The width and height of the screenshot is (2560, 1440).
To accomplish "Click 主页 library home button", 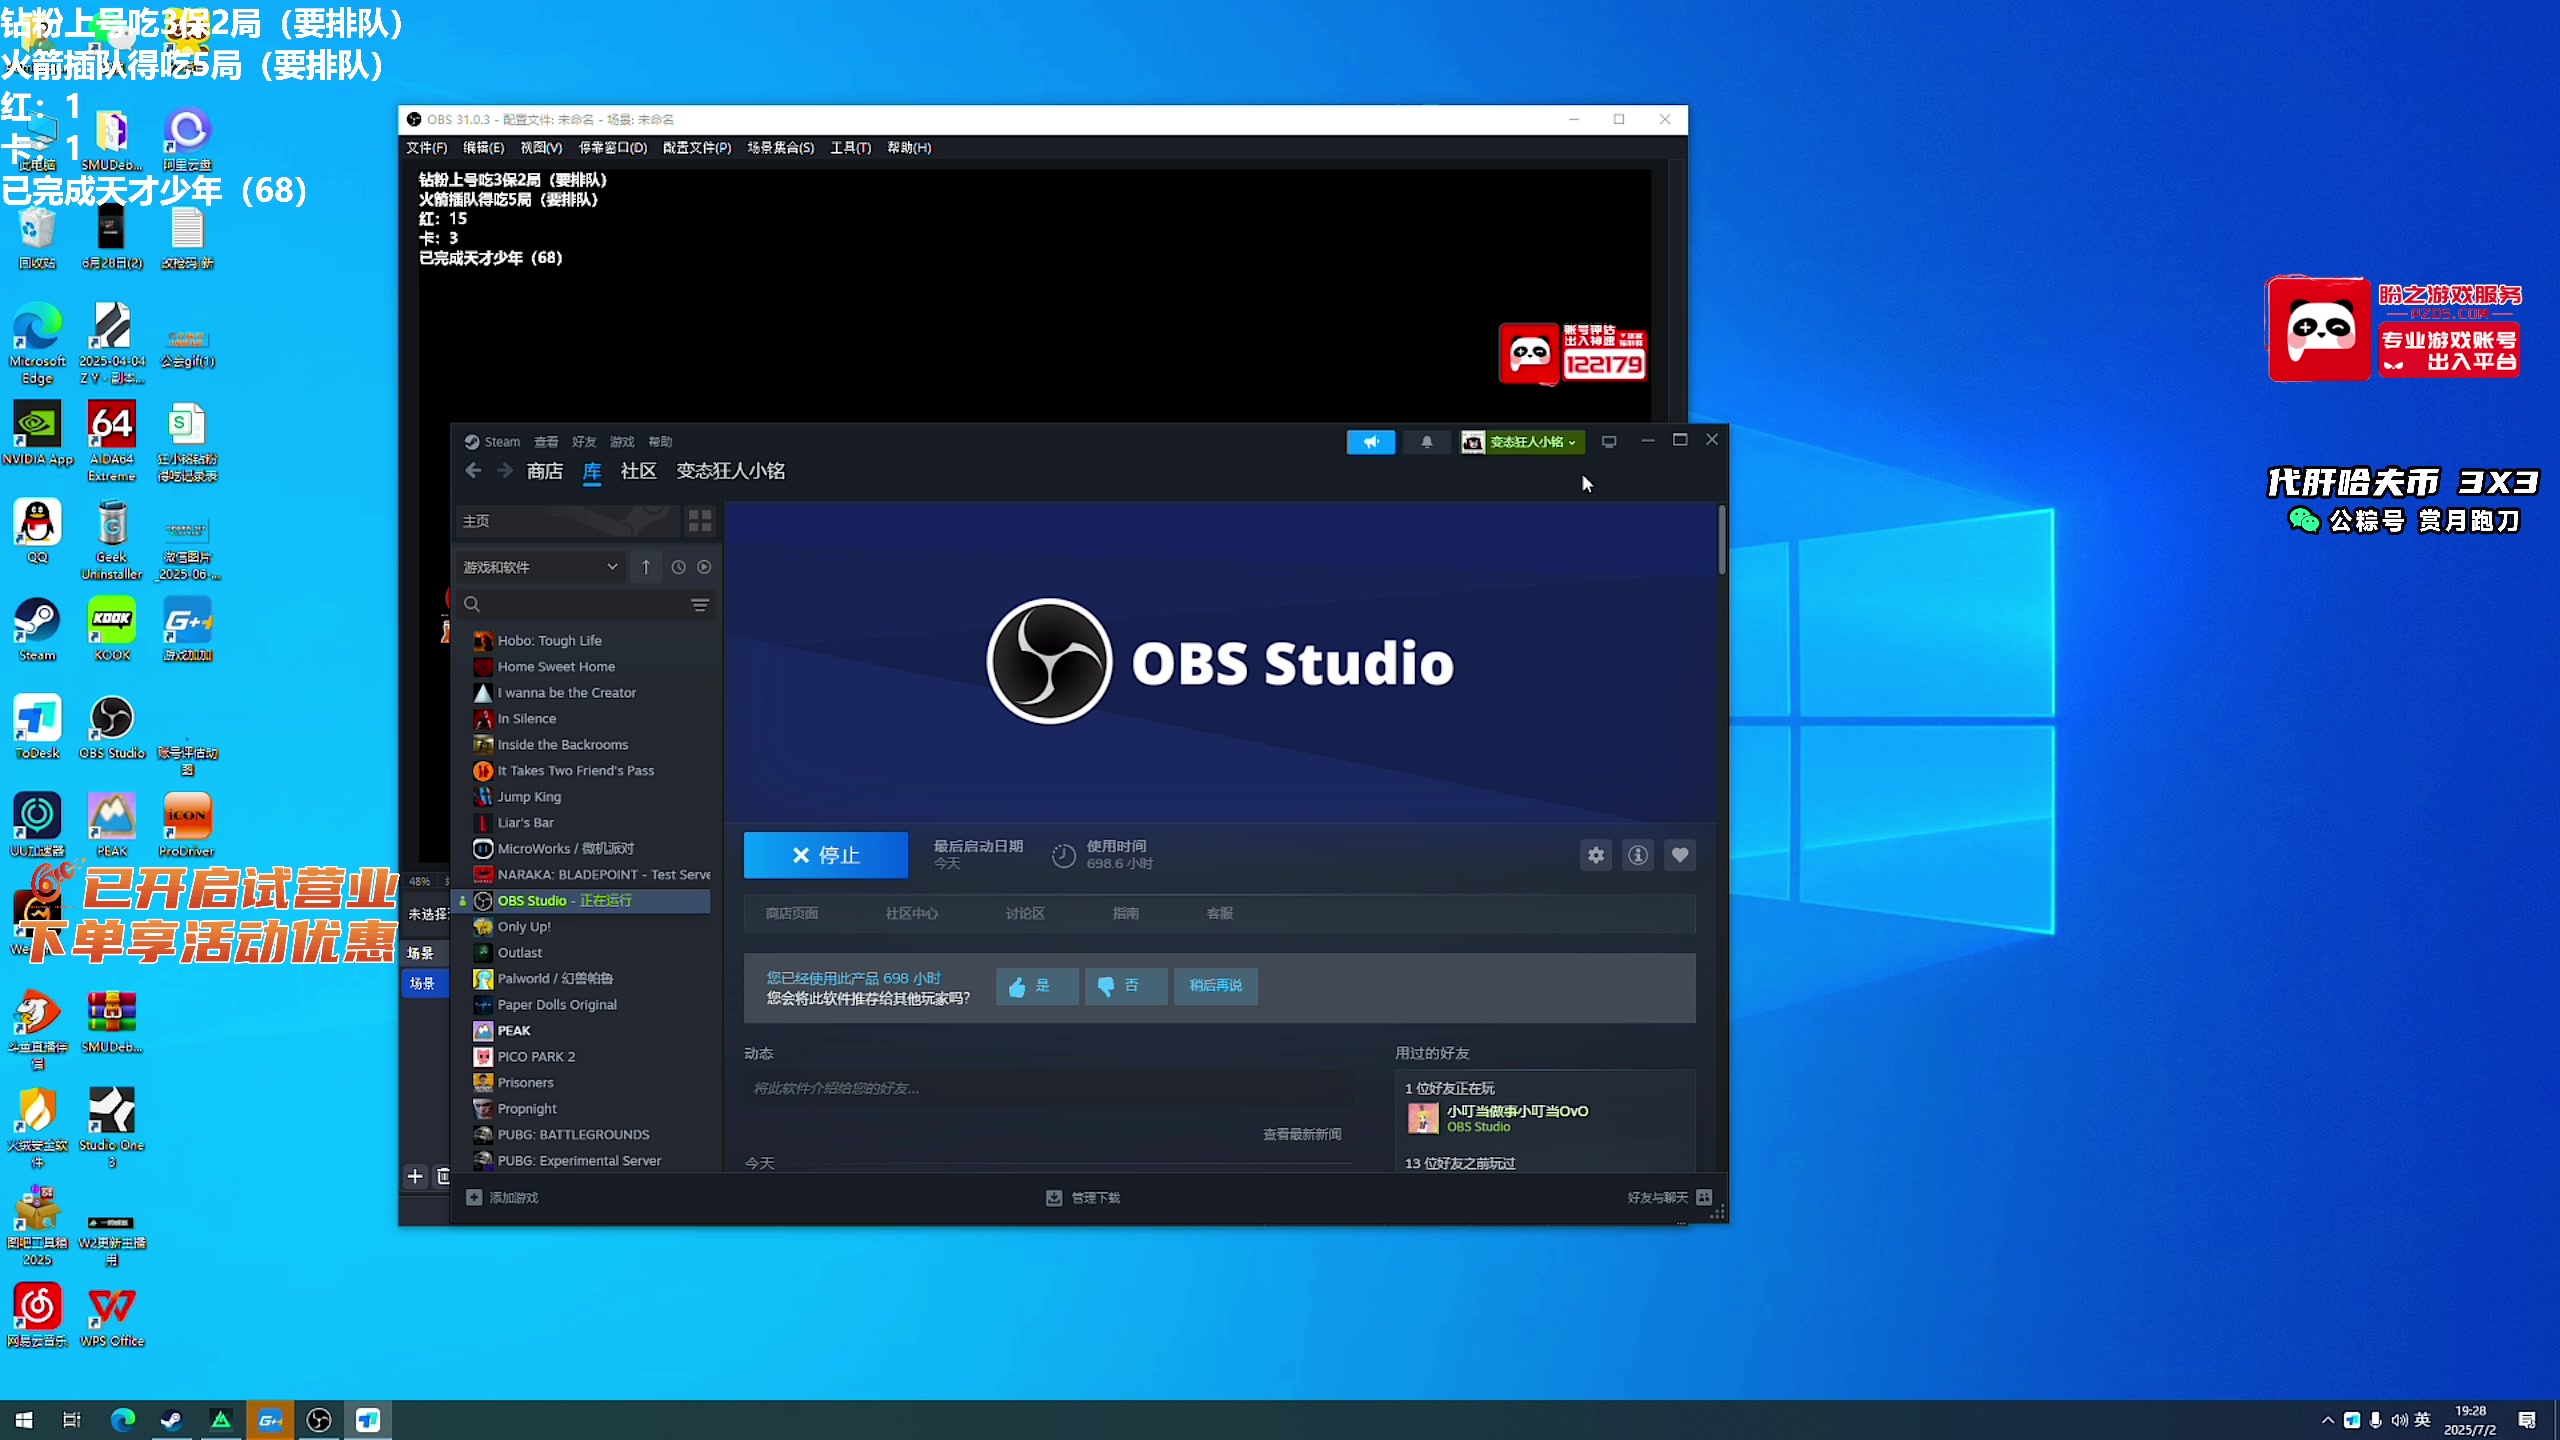I will pos(568,521).
